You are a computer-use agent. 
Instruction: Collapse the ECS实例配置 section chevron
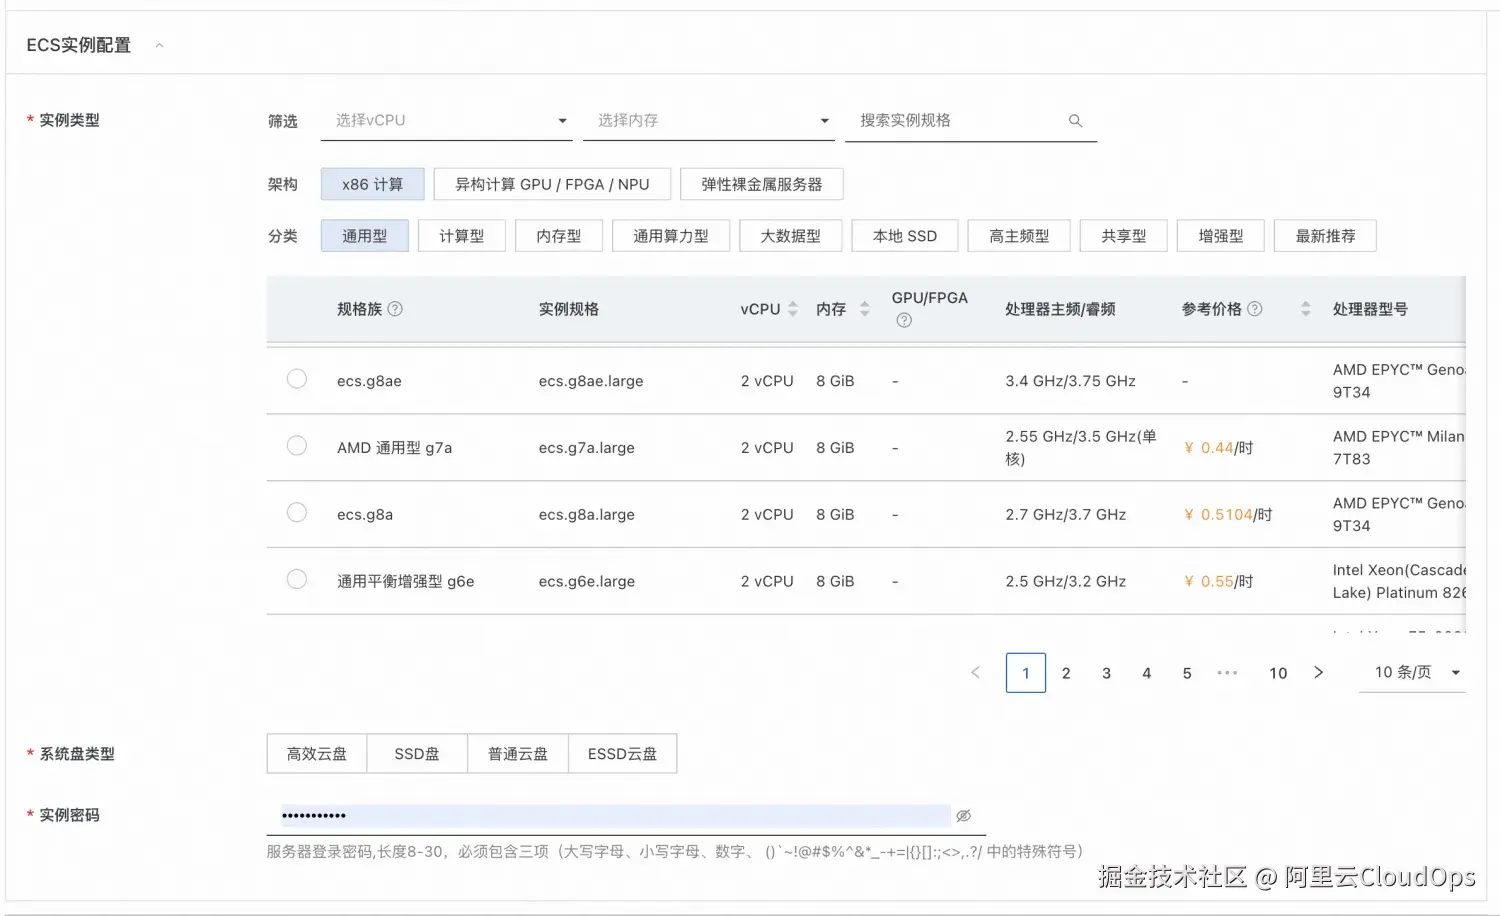(159, 45)
